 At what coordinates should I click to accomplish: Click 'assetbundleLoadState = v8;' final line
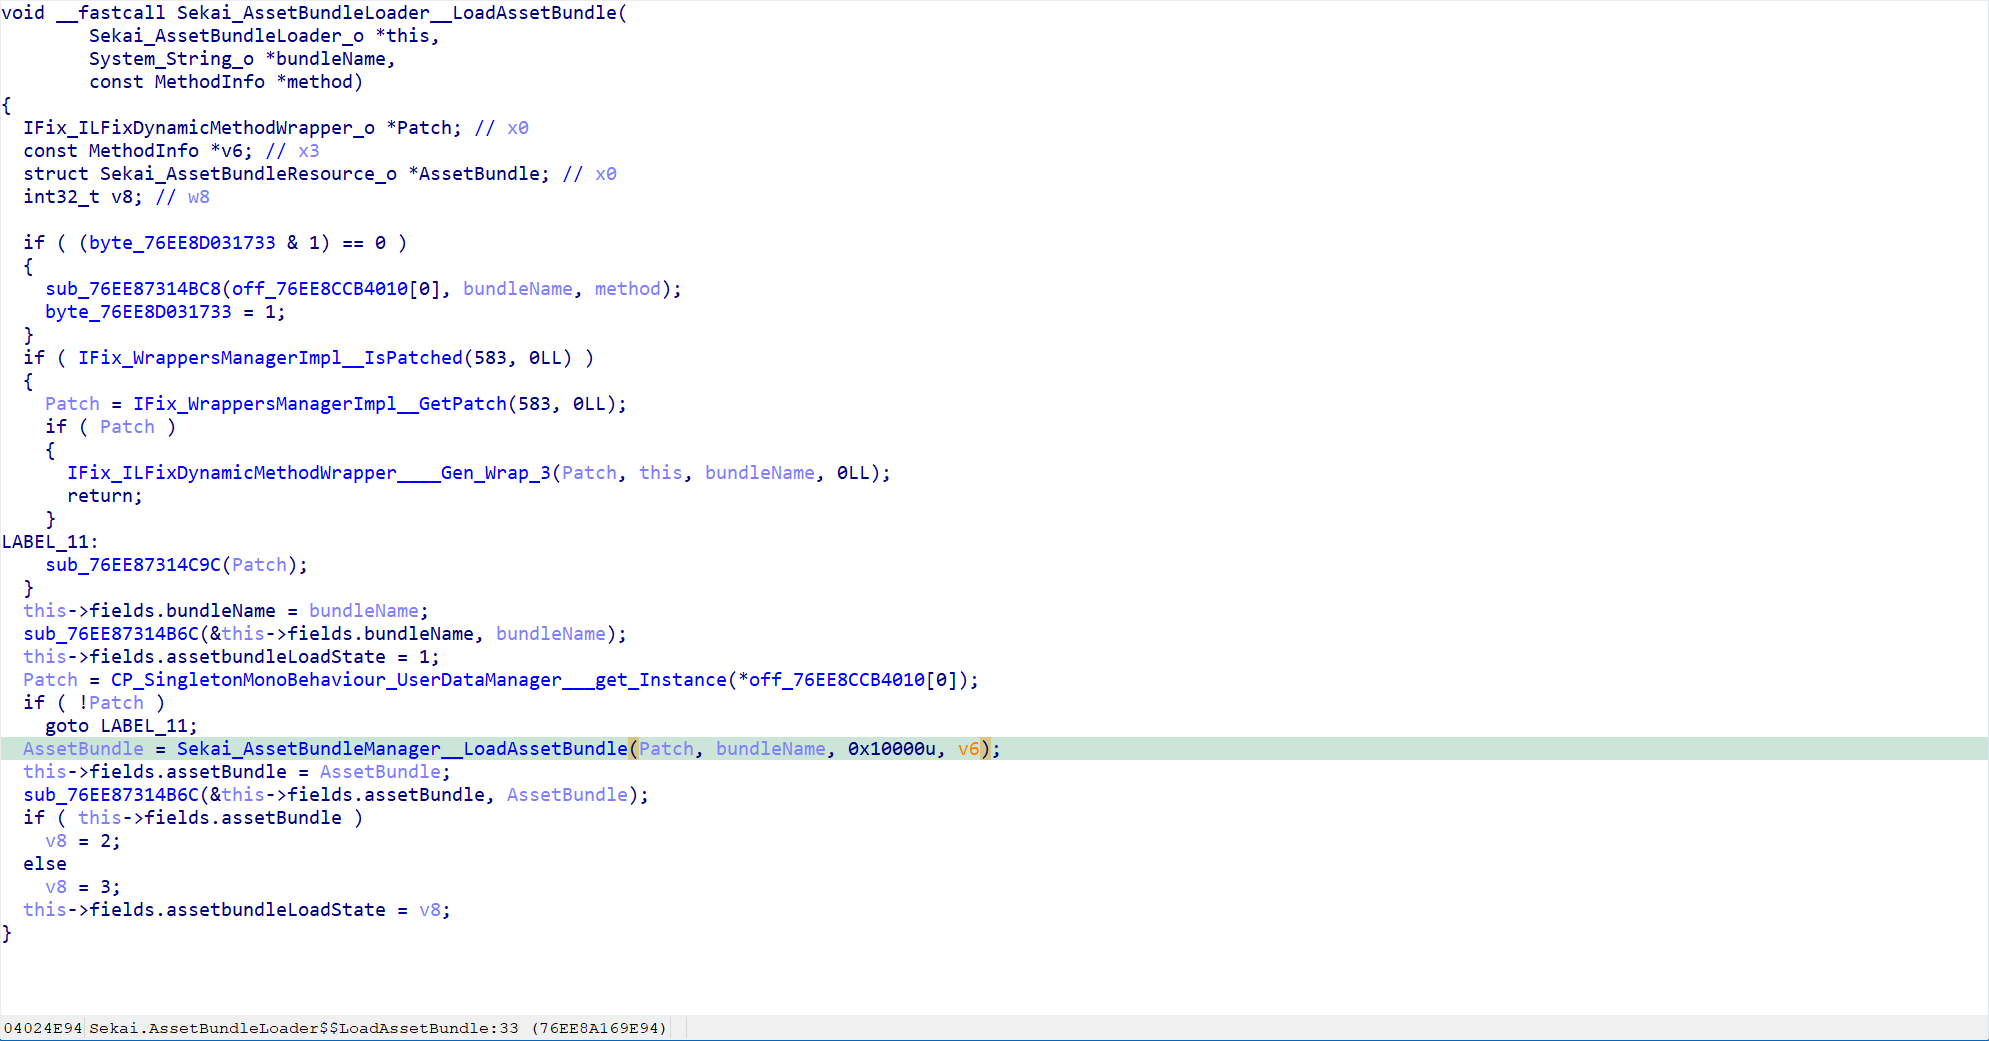tap(237, 910)
